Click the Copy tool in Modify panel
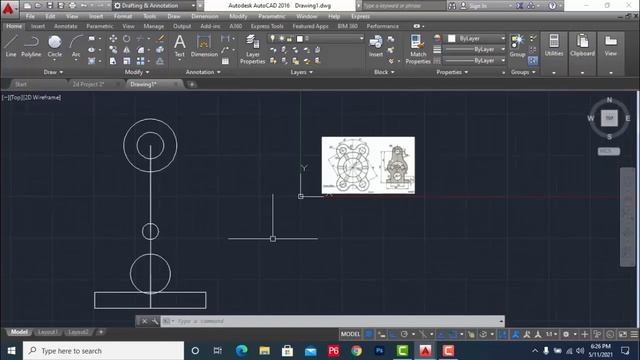This screenshot has width=640, height=360. pyautogui.click(x=113, y=50)
